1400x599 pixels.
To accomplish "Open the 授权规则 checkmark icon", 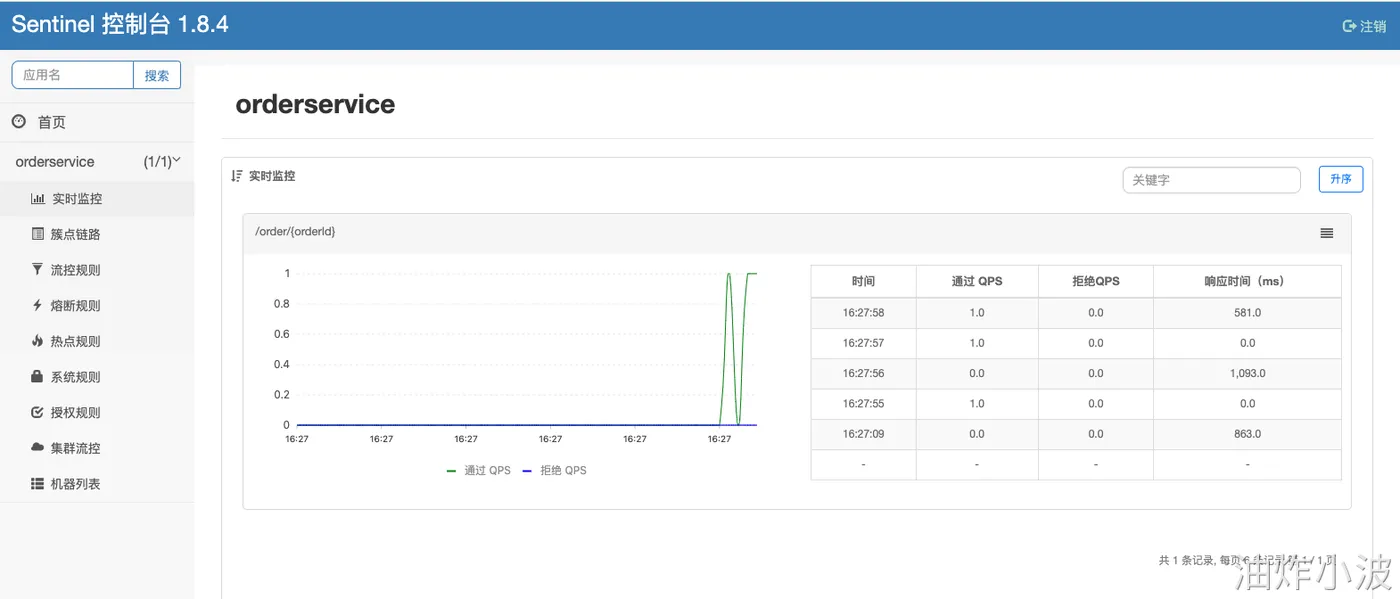I will (x=38, y=412).
